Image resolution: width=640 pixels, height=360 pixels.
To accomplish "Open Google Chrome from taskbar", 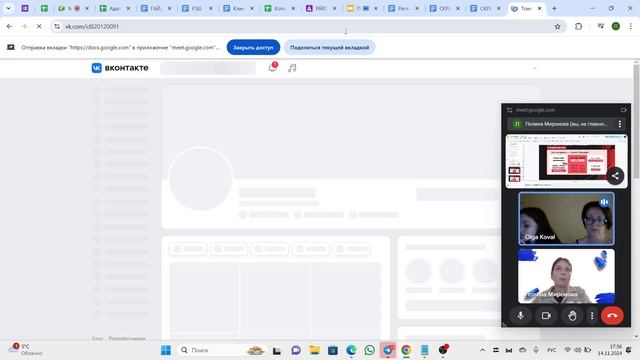I will 406,350.
